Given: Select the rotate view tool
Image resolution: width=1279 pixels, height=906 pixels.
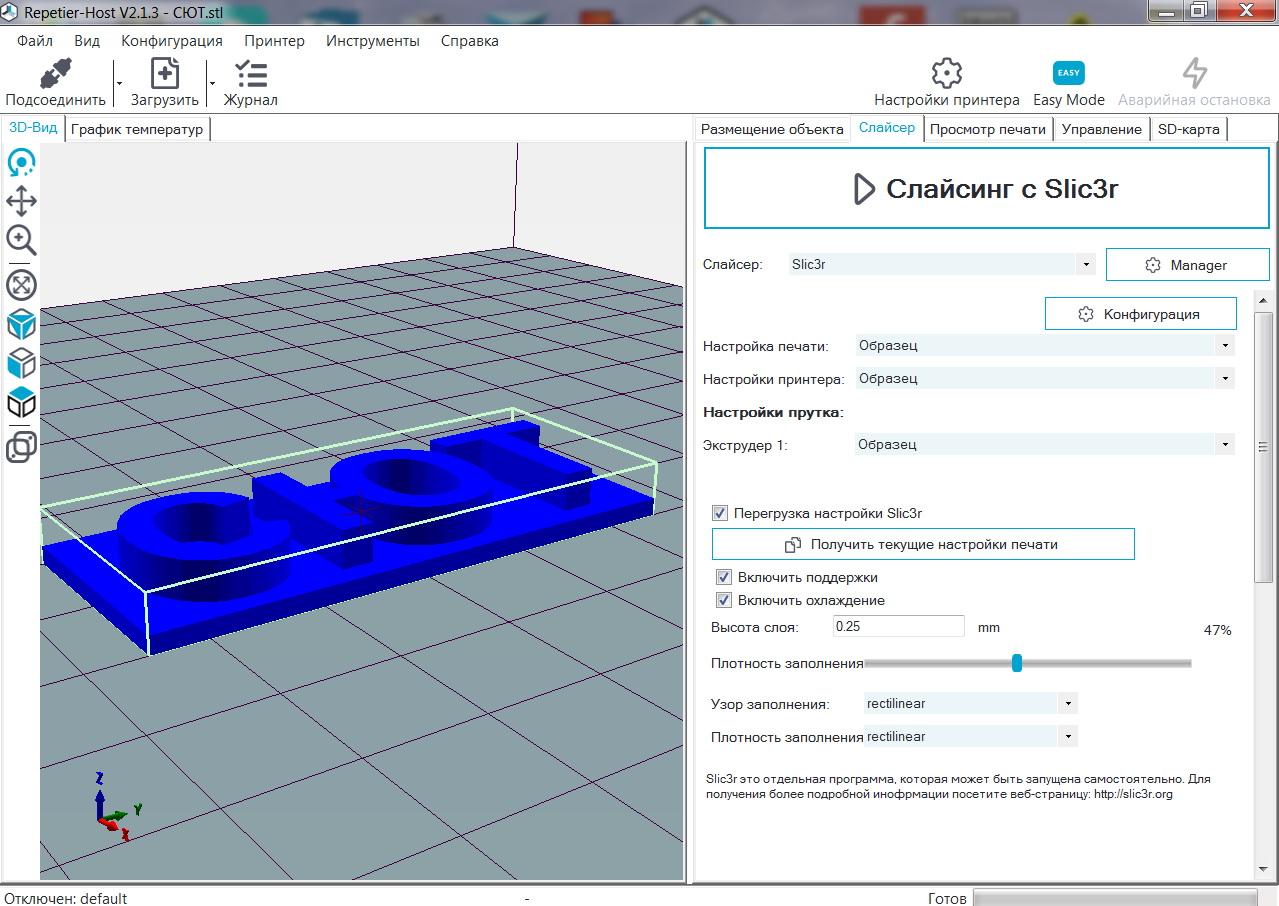Looking at the screenshot, I should point(21,162).
